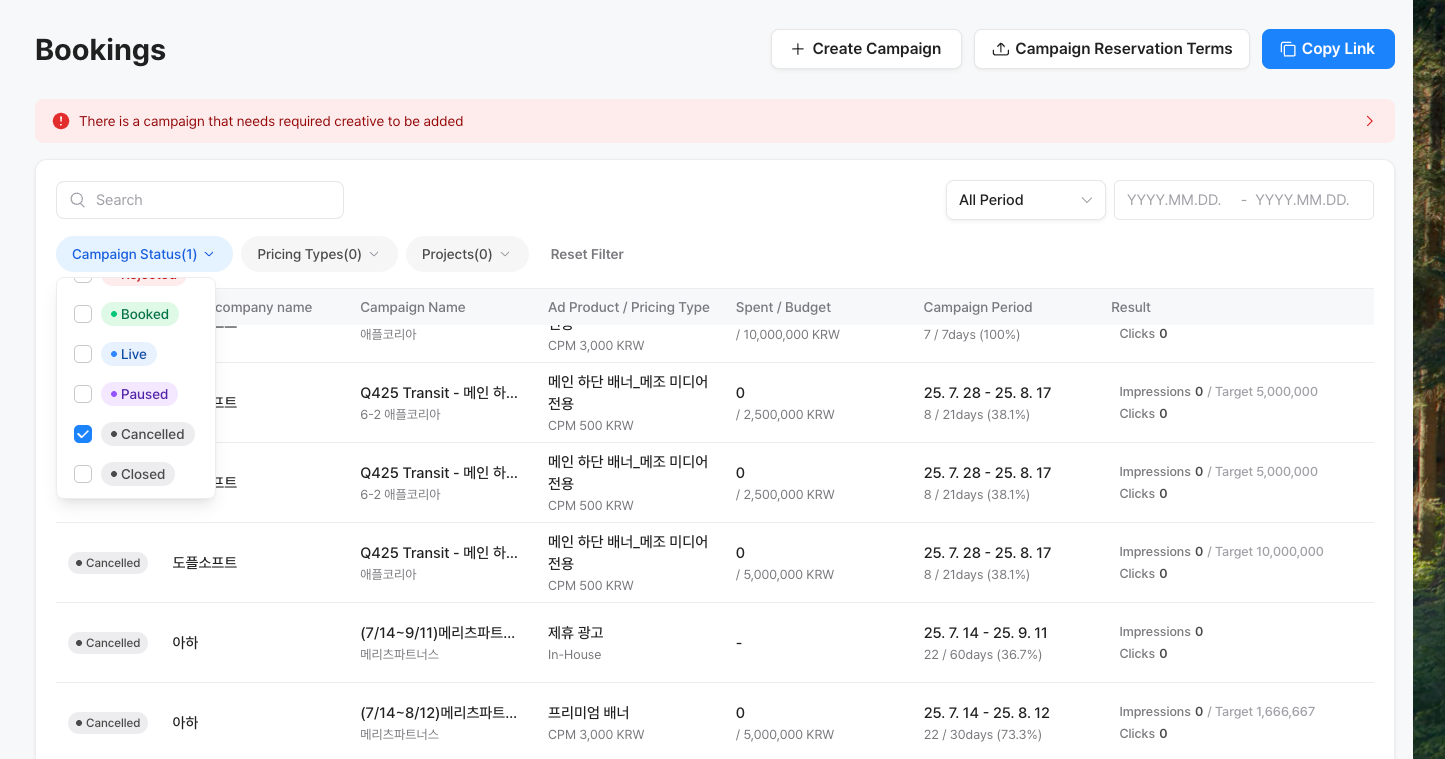The width and height of the screenshot is (1445, 759).
Task: Click the Reset Filter link
Action: tap(587, 254)
